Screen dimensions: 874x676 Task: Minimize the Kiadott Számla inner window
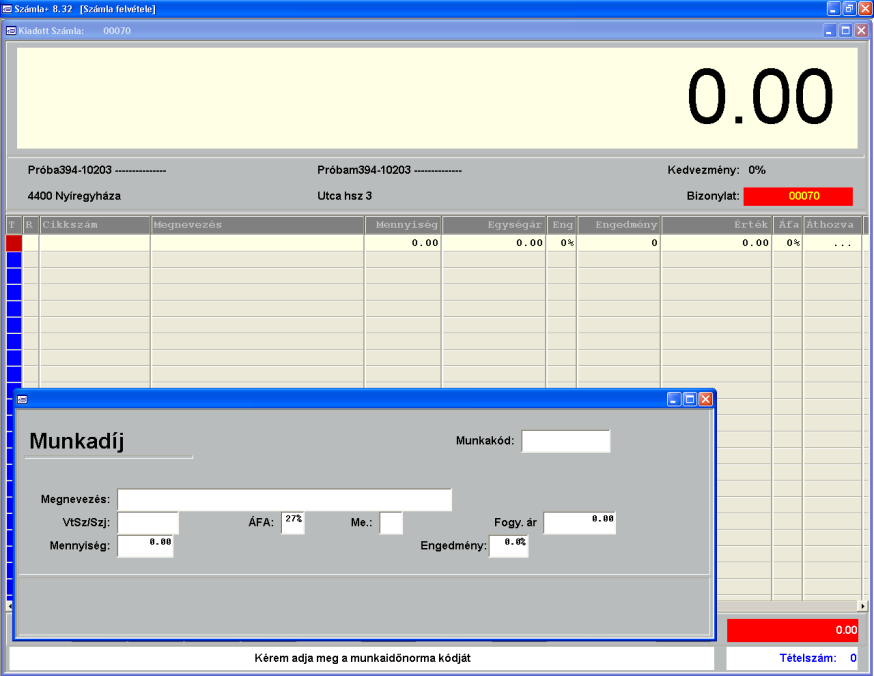coord(829,31)
